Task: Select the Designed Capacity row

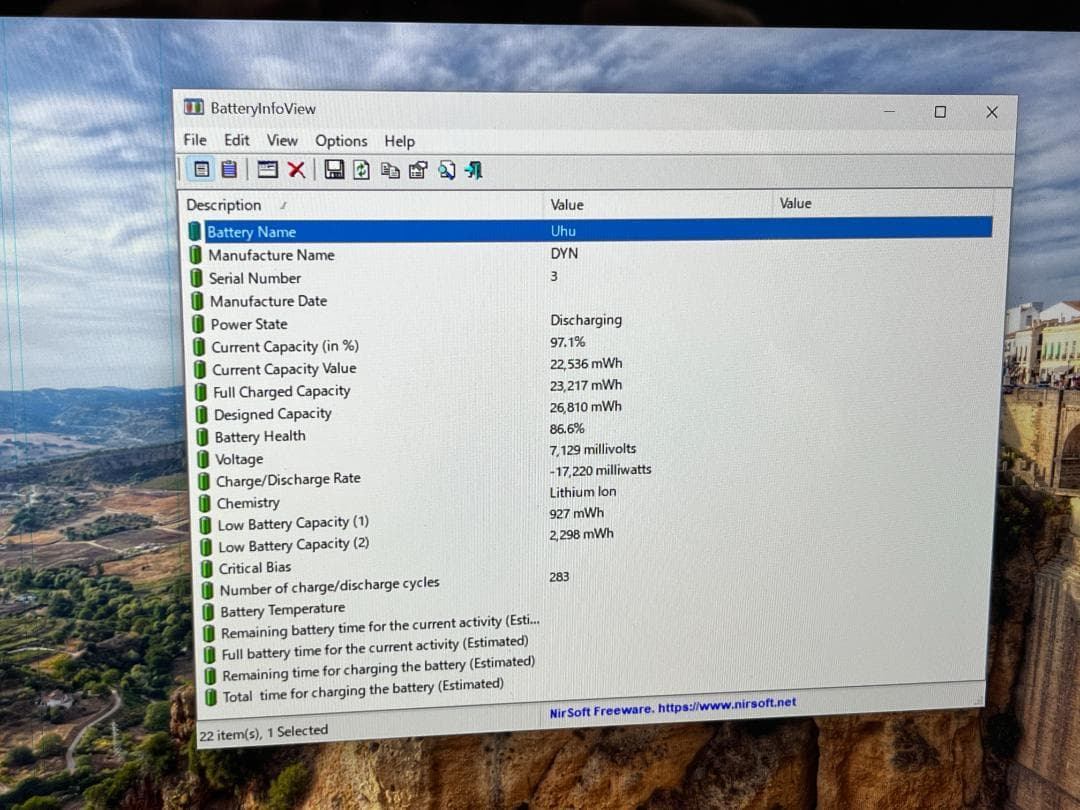Action: 272,414
